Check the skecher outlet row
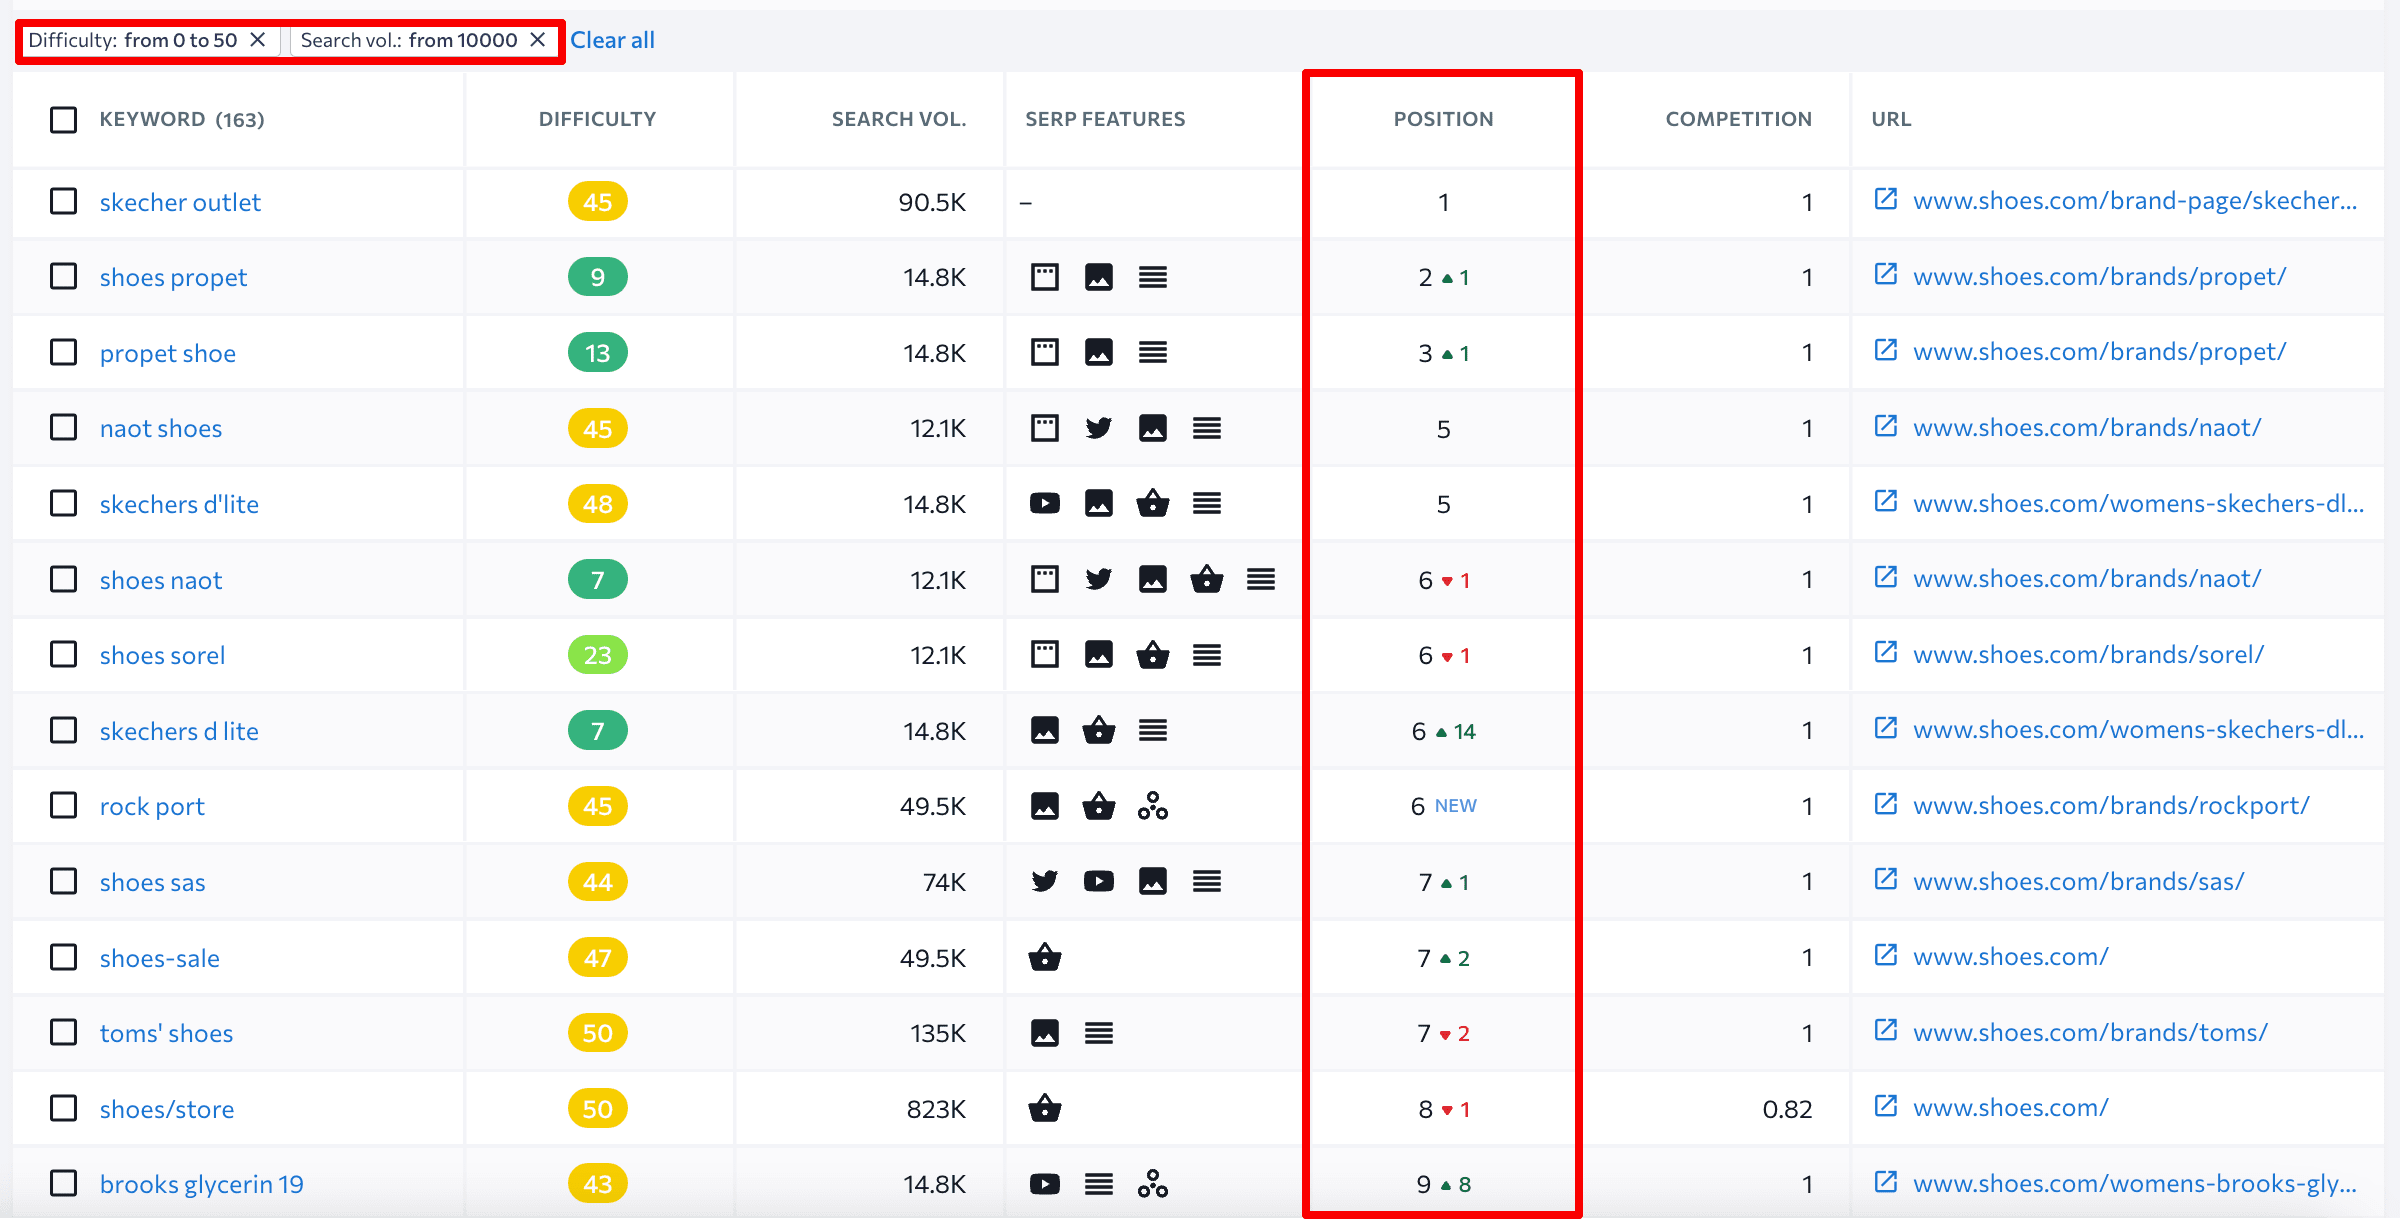 click(64, 201)
